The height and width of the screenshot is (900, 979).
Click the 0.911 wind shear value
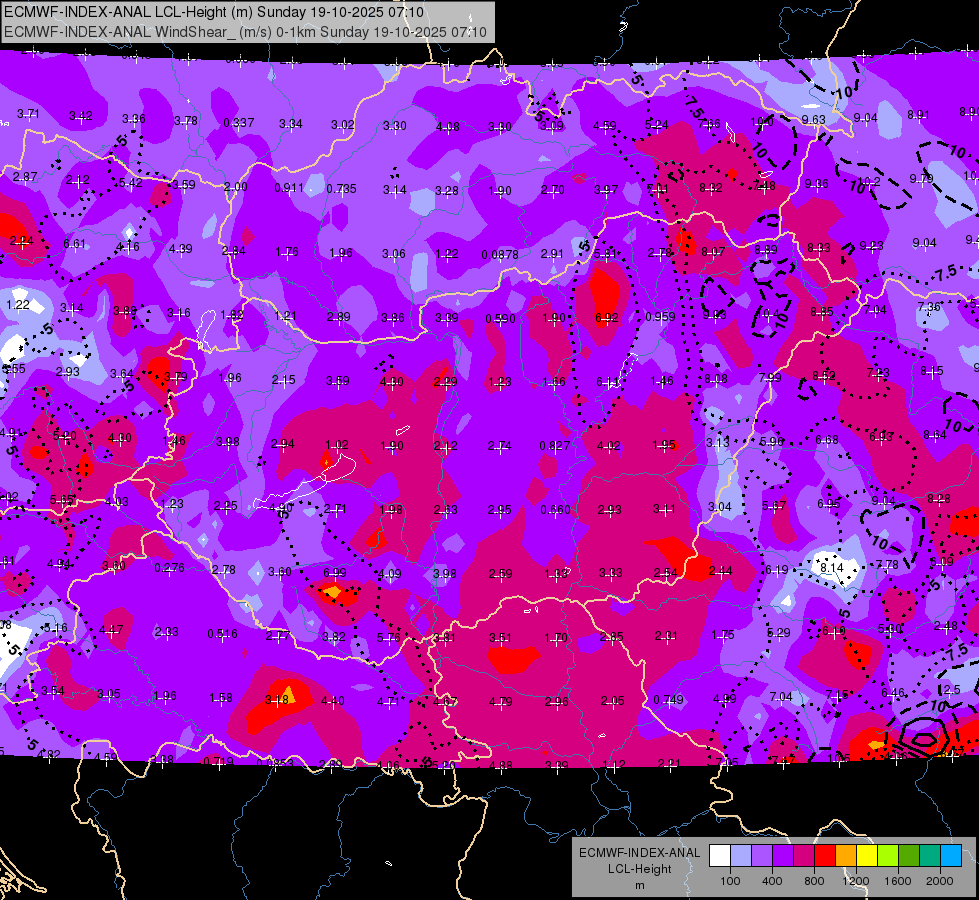point(289,187)
